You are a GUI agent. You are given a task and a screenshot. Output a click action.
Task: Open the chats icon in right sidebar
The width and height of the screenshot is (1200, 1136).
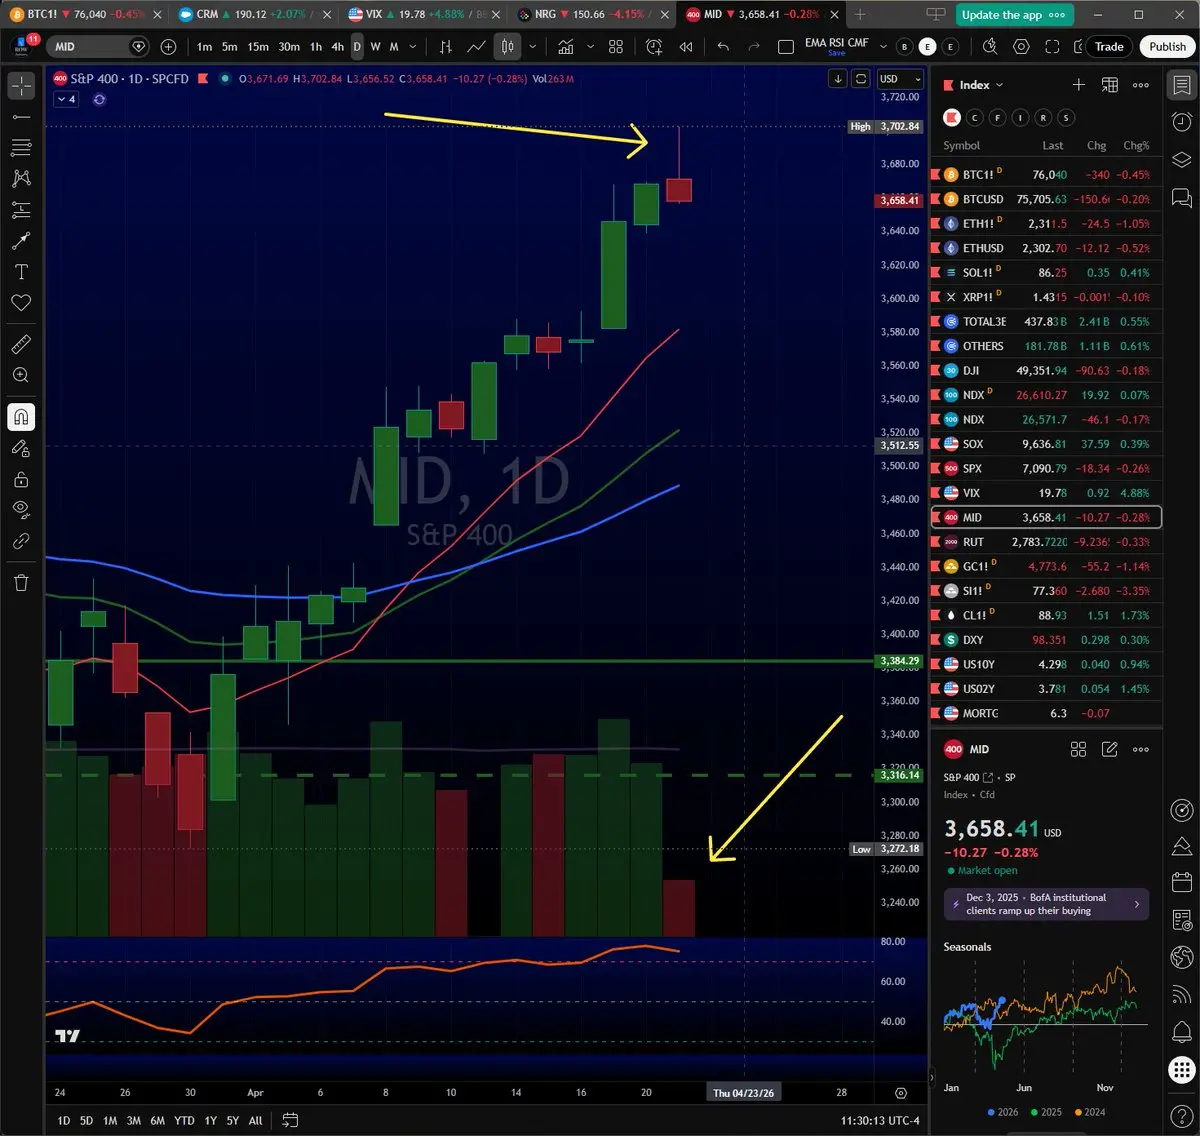click(x=1181, y=197)
